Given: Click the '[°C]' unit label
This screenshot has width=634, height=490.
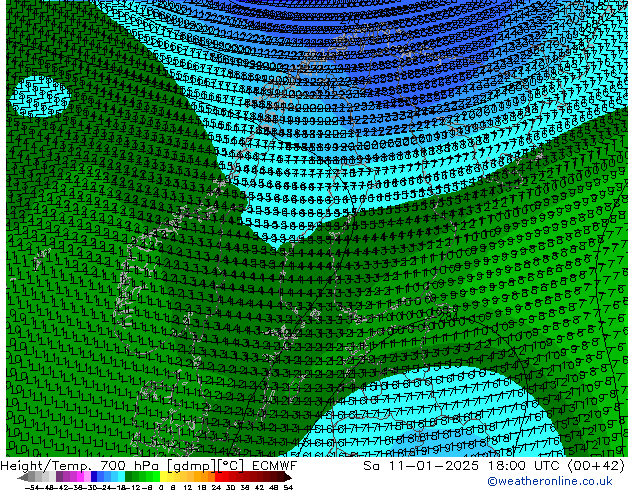Looking at the screenshot, I should point(232,466).
